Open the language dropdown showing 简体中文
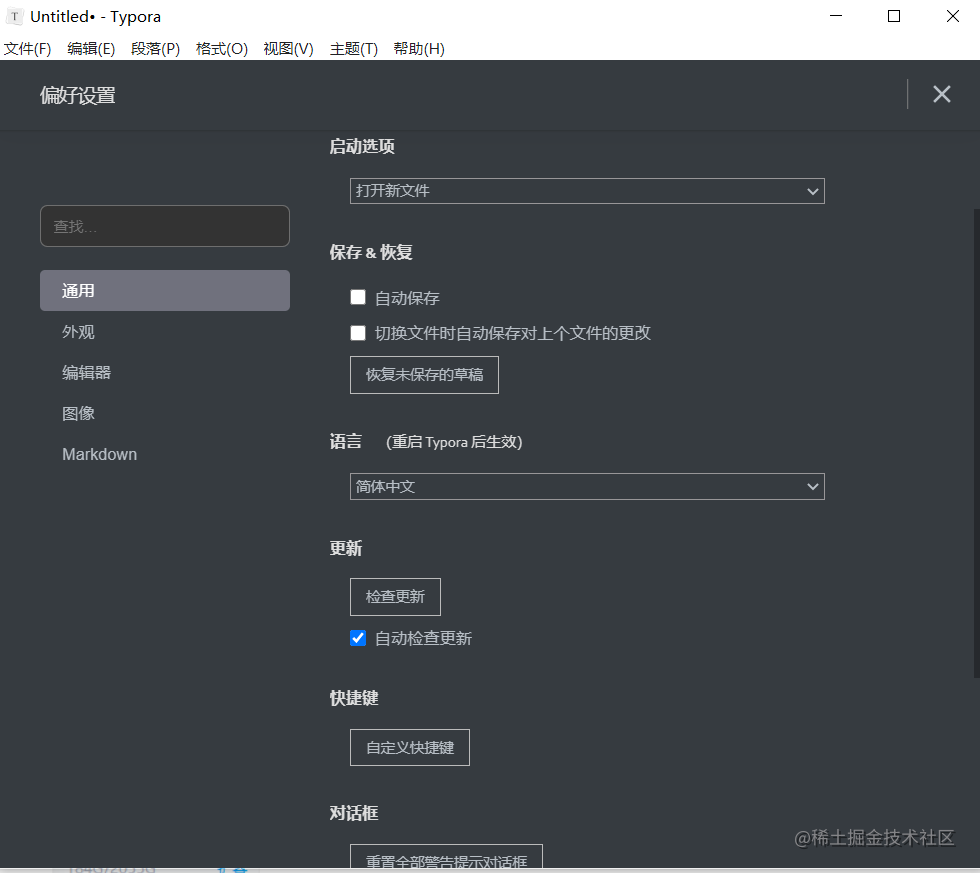Viewport: 980px width, 873px height. [587, 487]
